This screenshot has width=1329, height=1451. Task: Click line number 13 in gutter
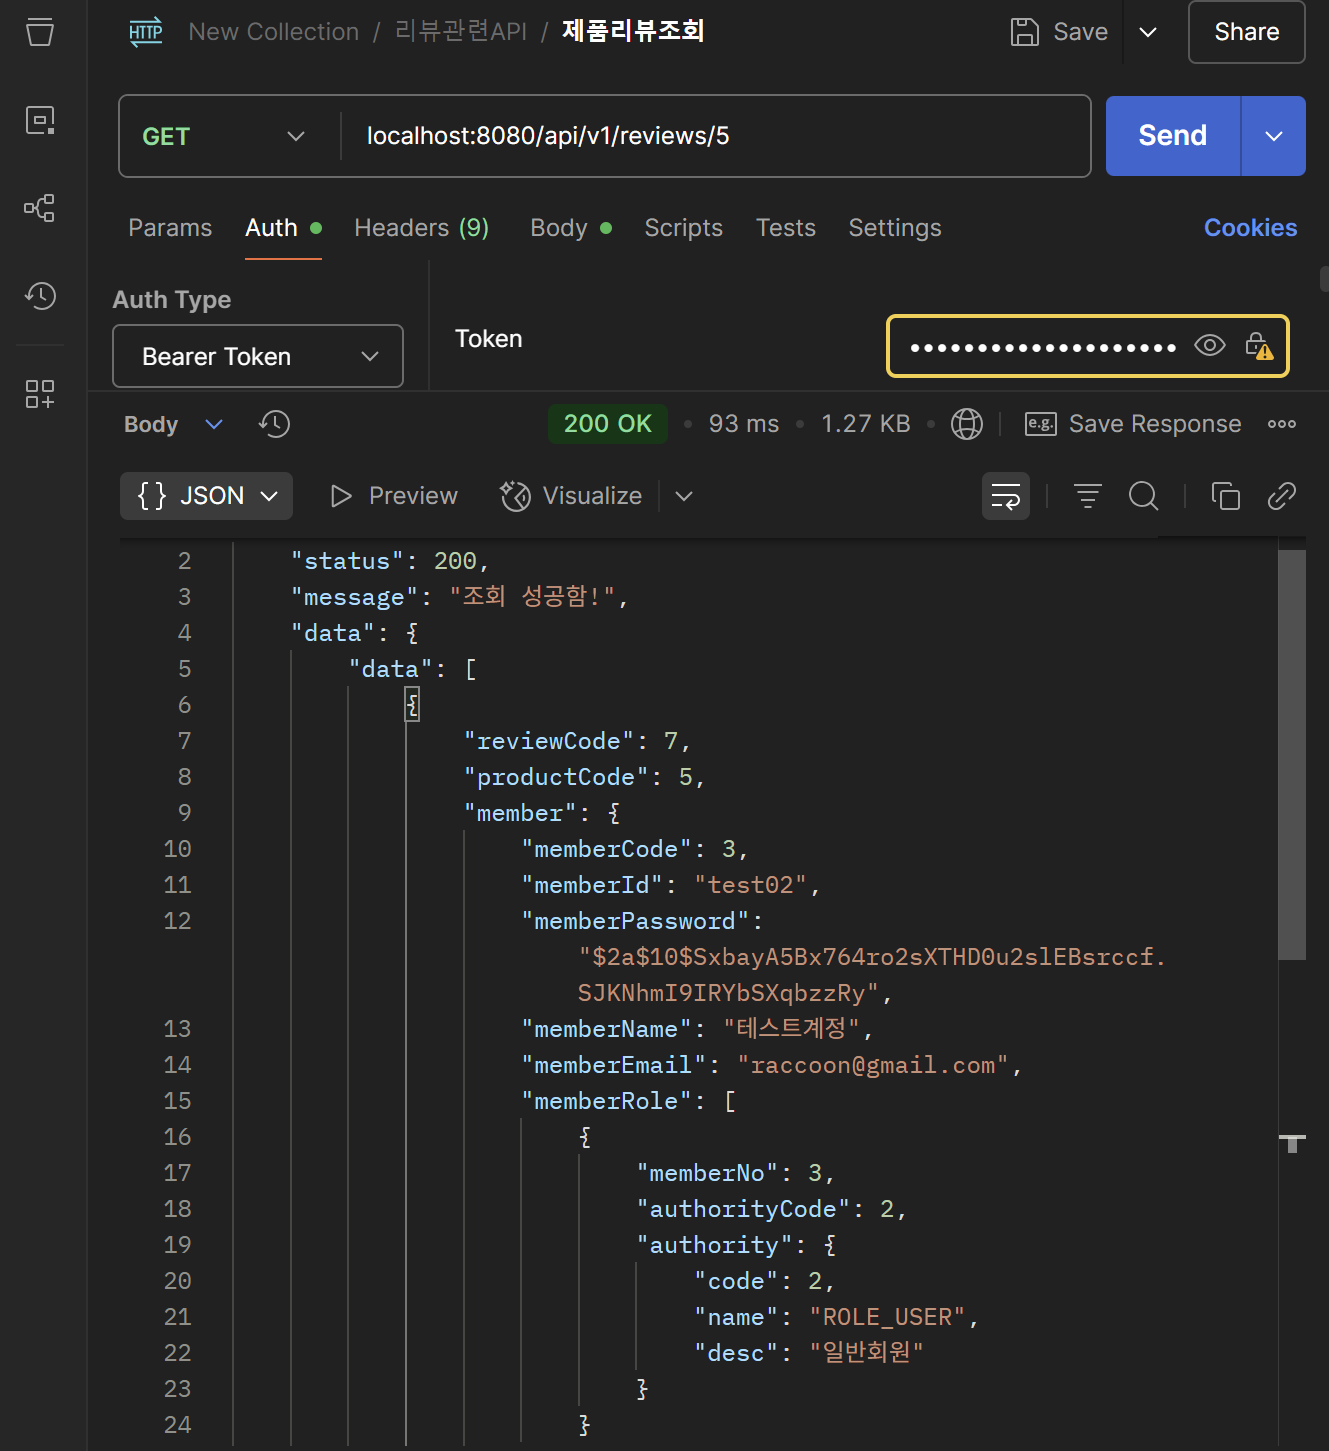coord(177,1029)
